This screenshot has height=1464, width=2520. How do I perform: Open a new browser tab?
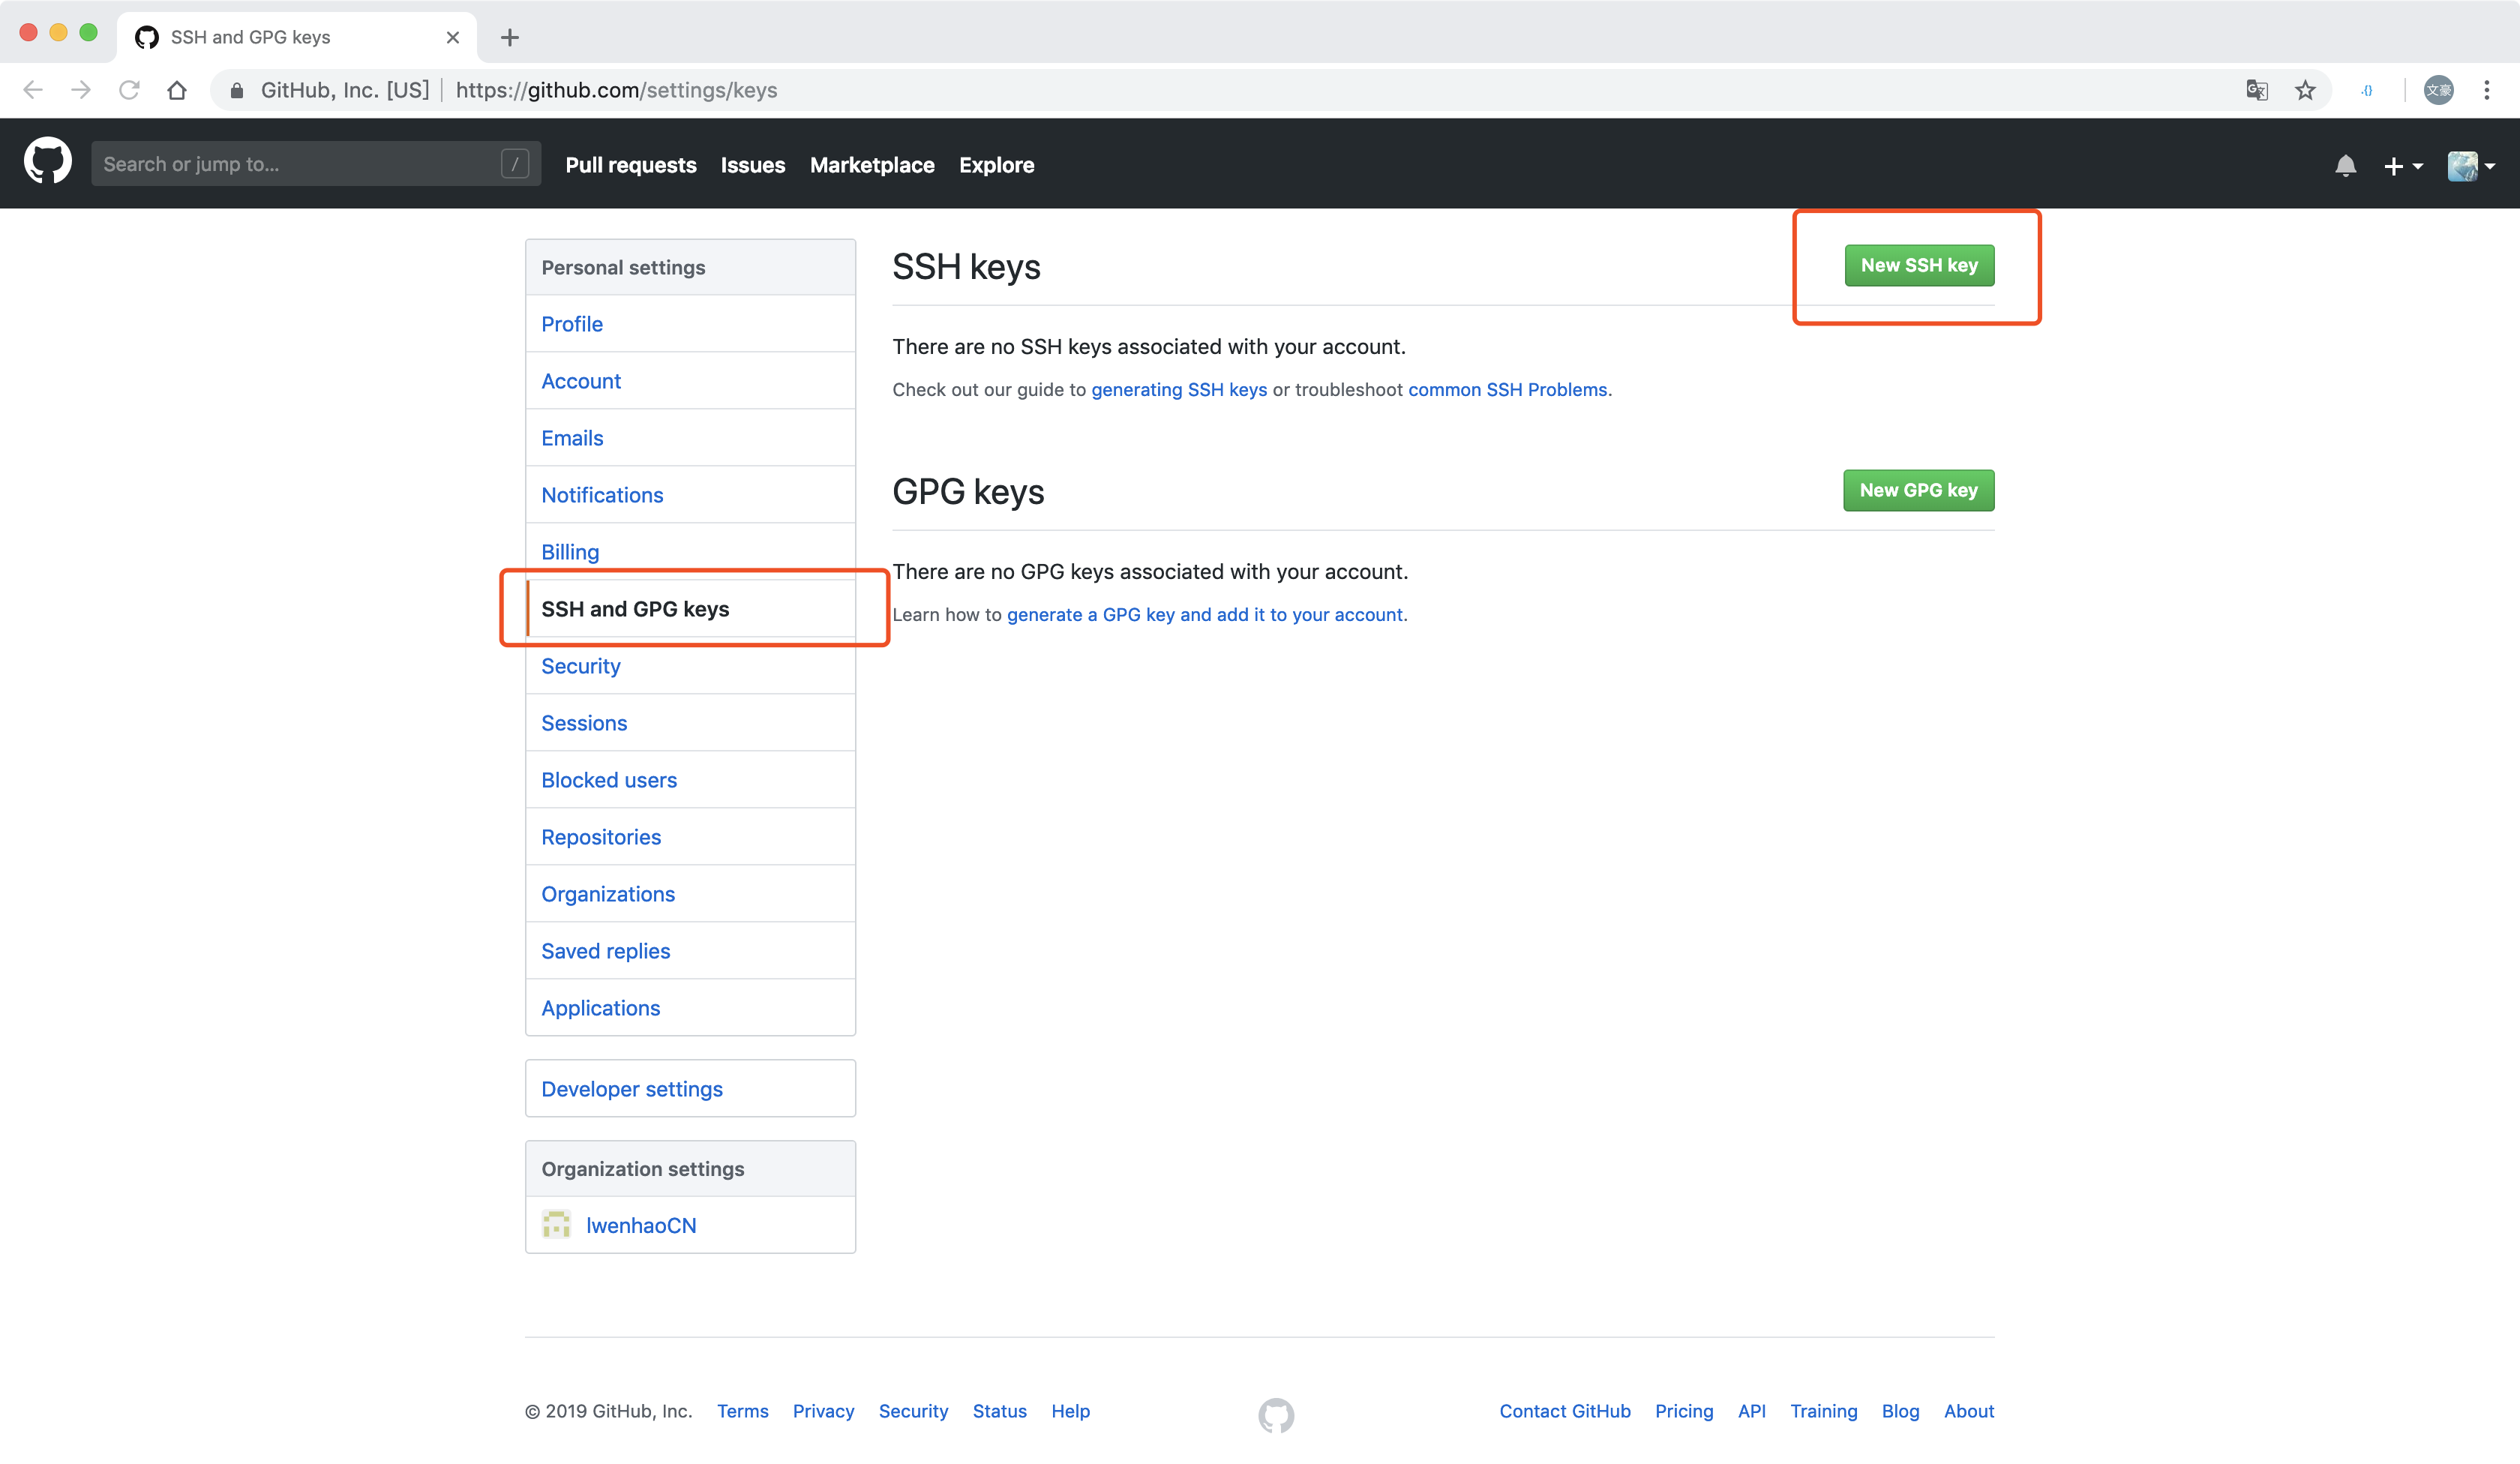point(510,37)
